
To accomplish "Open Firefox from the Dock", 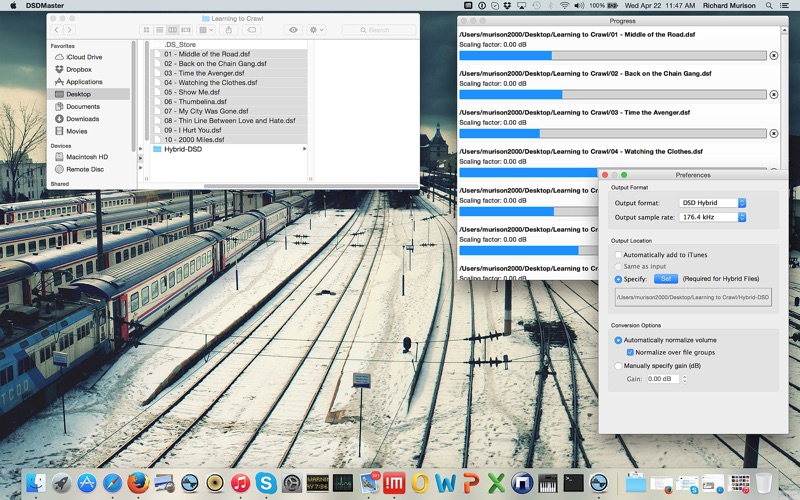I will (138, 483).
